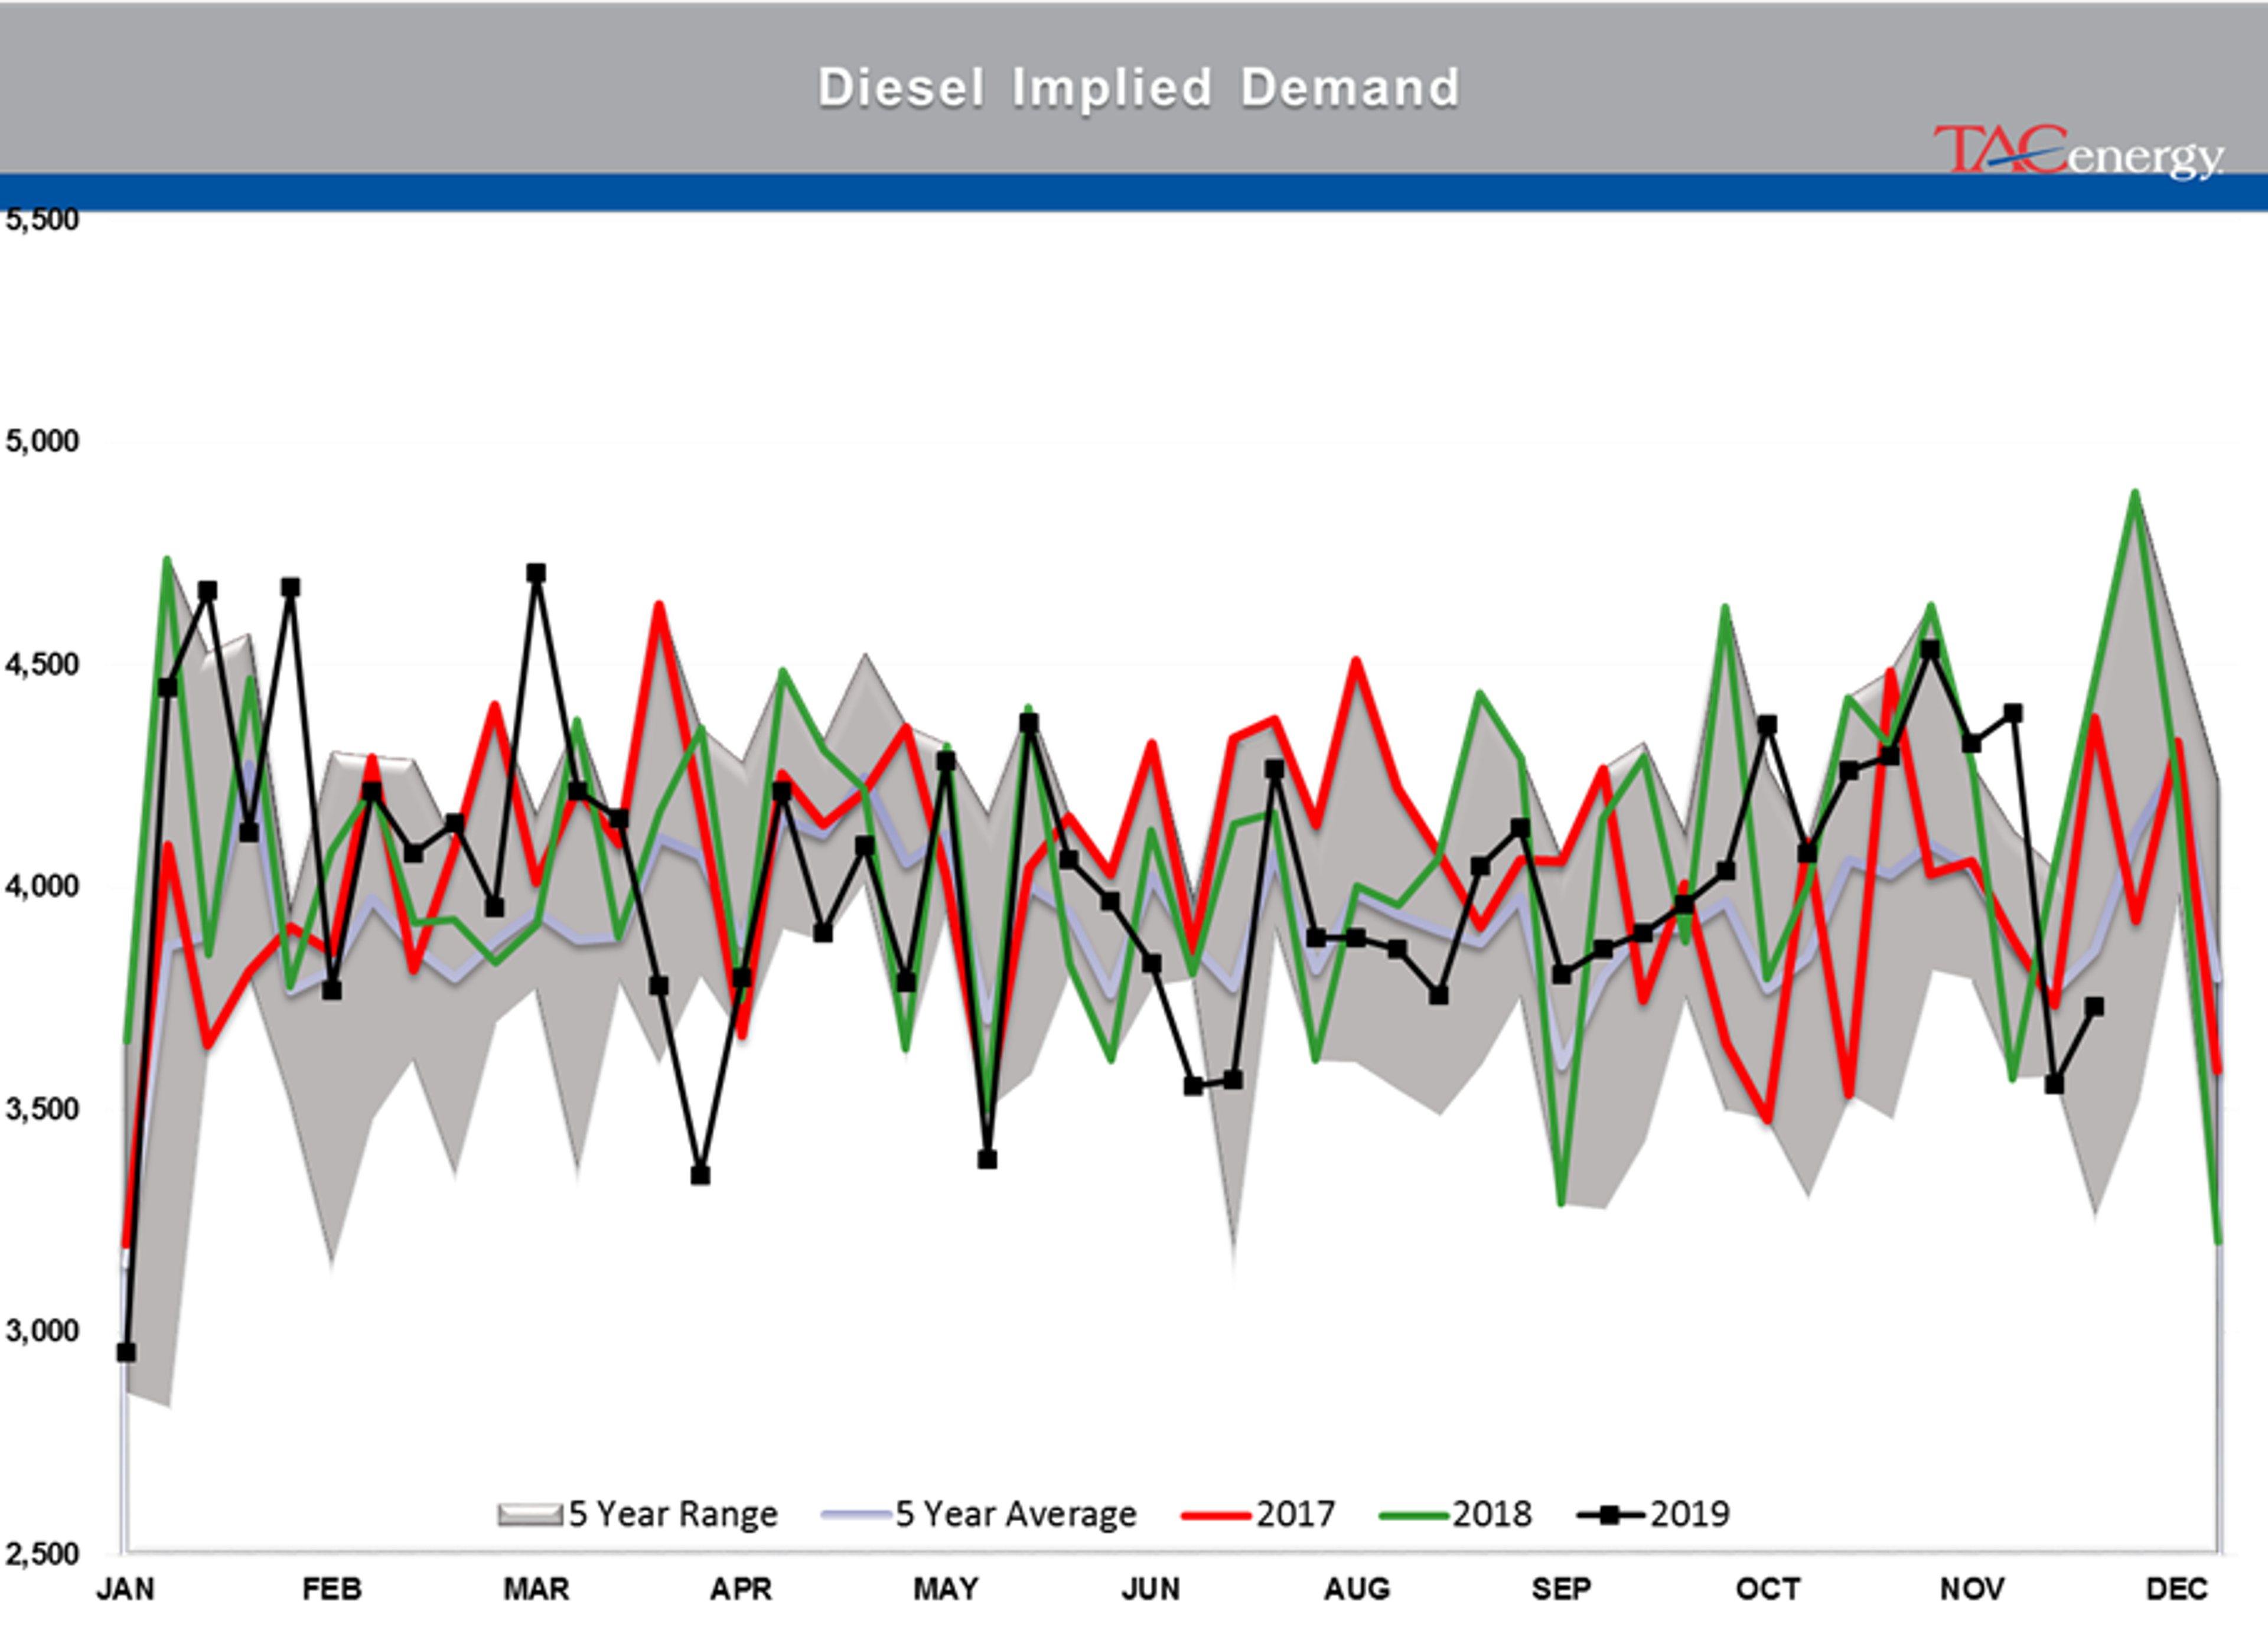The width and height of the screenshot is (2268, 1647).
Task: Click the NOV x-axis label
Action: pos(1972,1589)
